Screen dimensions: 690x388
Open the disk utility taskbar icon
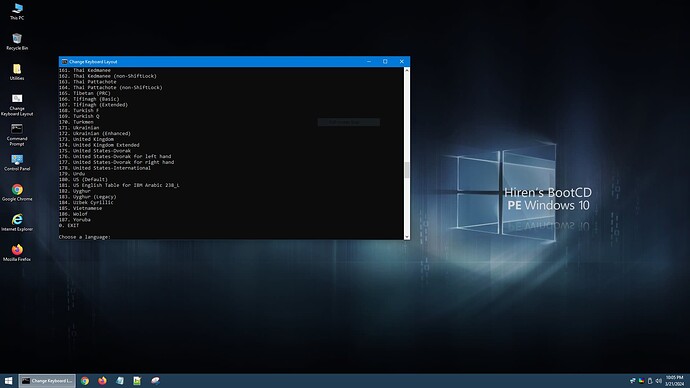click(x=155, y=381)
